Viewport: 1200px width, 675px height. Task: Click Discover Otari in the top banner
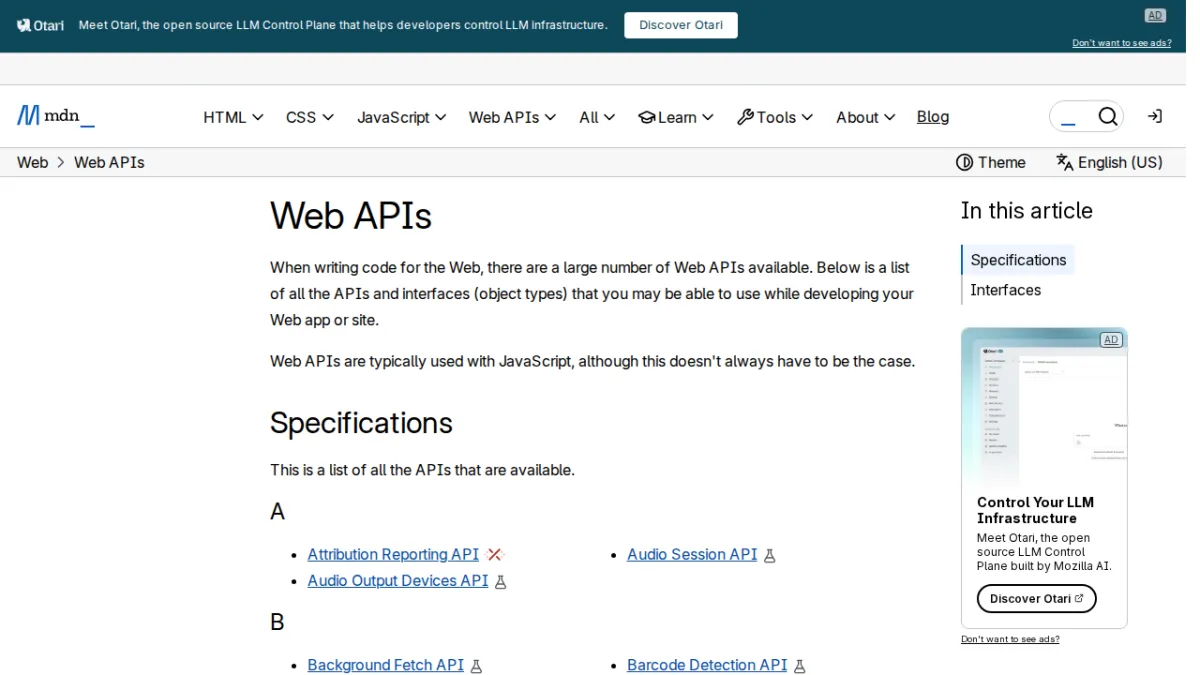681,25
